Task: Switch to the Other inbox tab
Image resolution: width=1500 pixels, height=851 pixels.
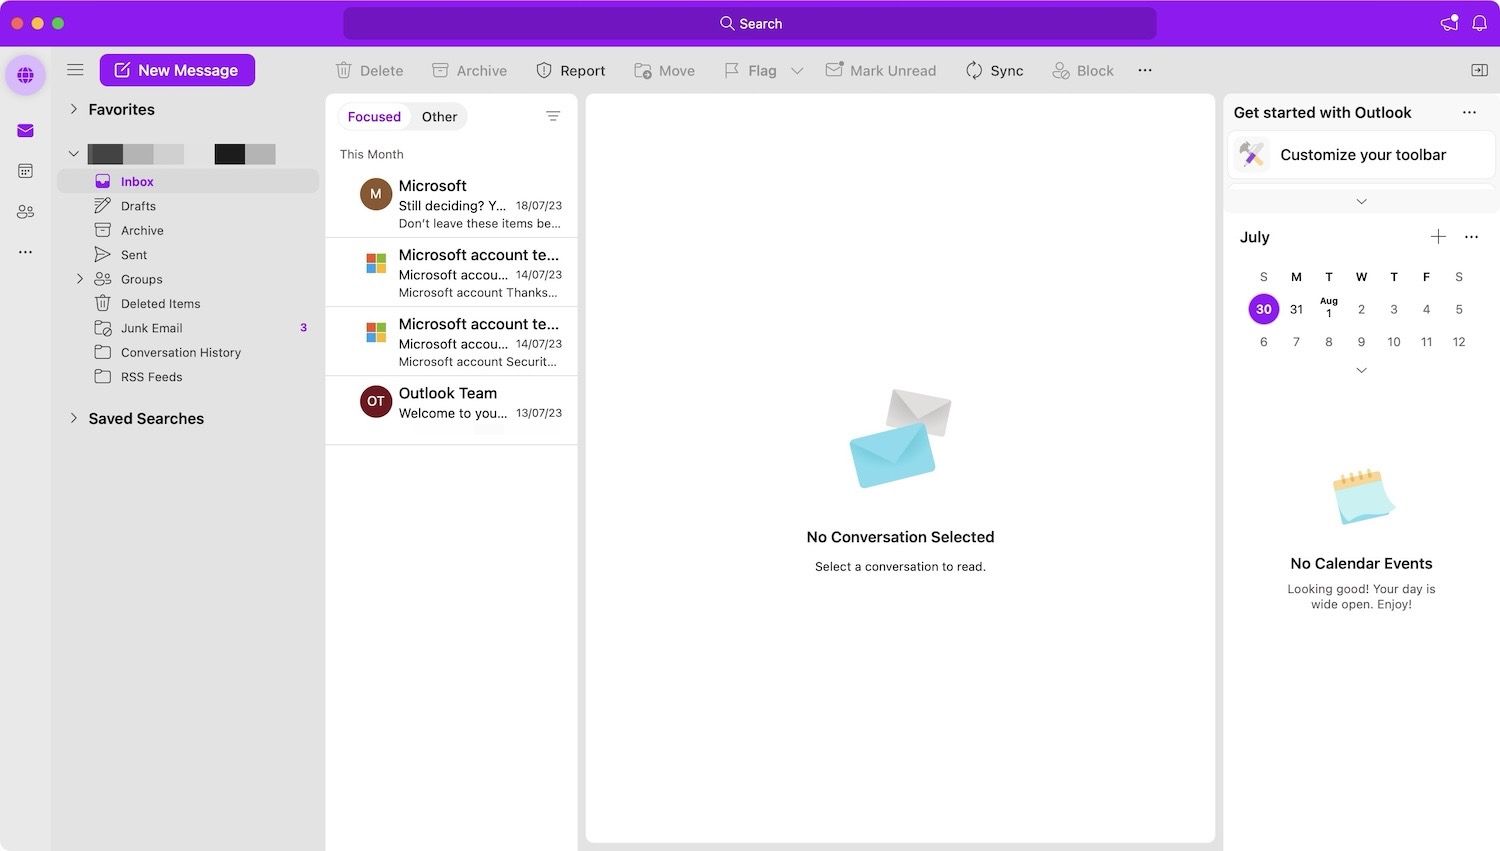Action: (x=439, y=117)
